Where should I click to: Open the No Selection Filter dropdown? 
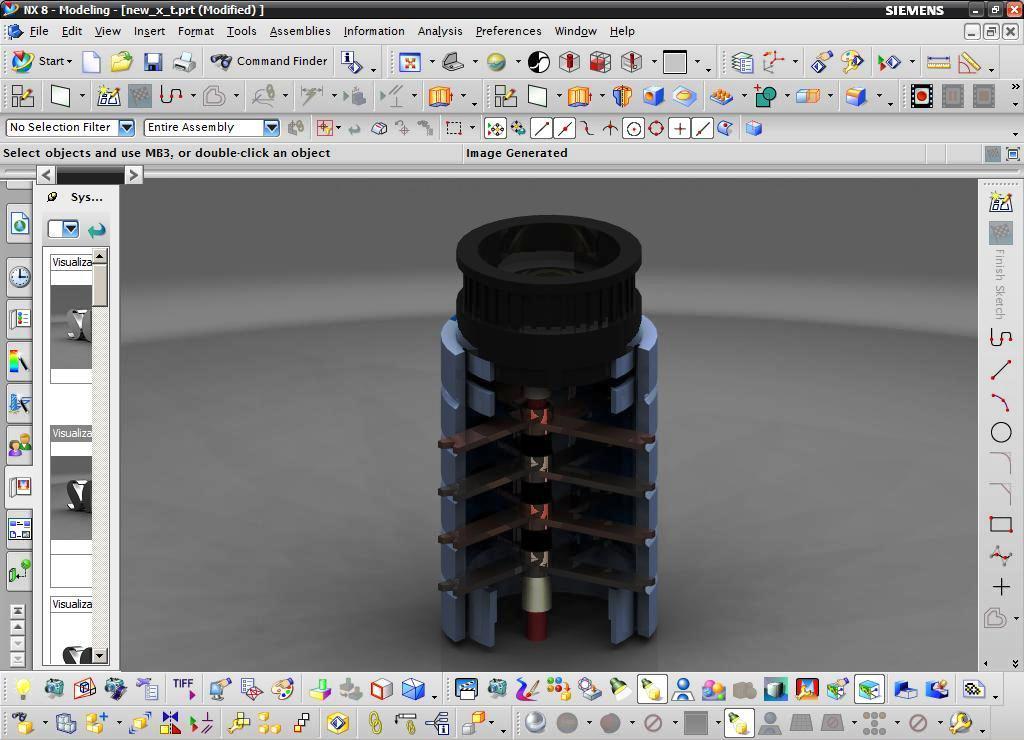(x=127, y=127)
